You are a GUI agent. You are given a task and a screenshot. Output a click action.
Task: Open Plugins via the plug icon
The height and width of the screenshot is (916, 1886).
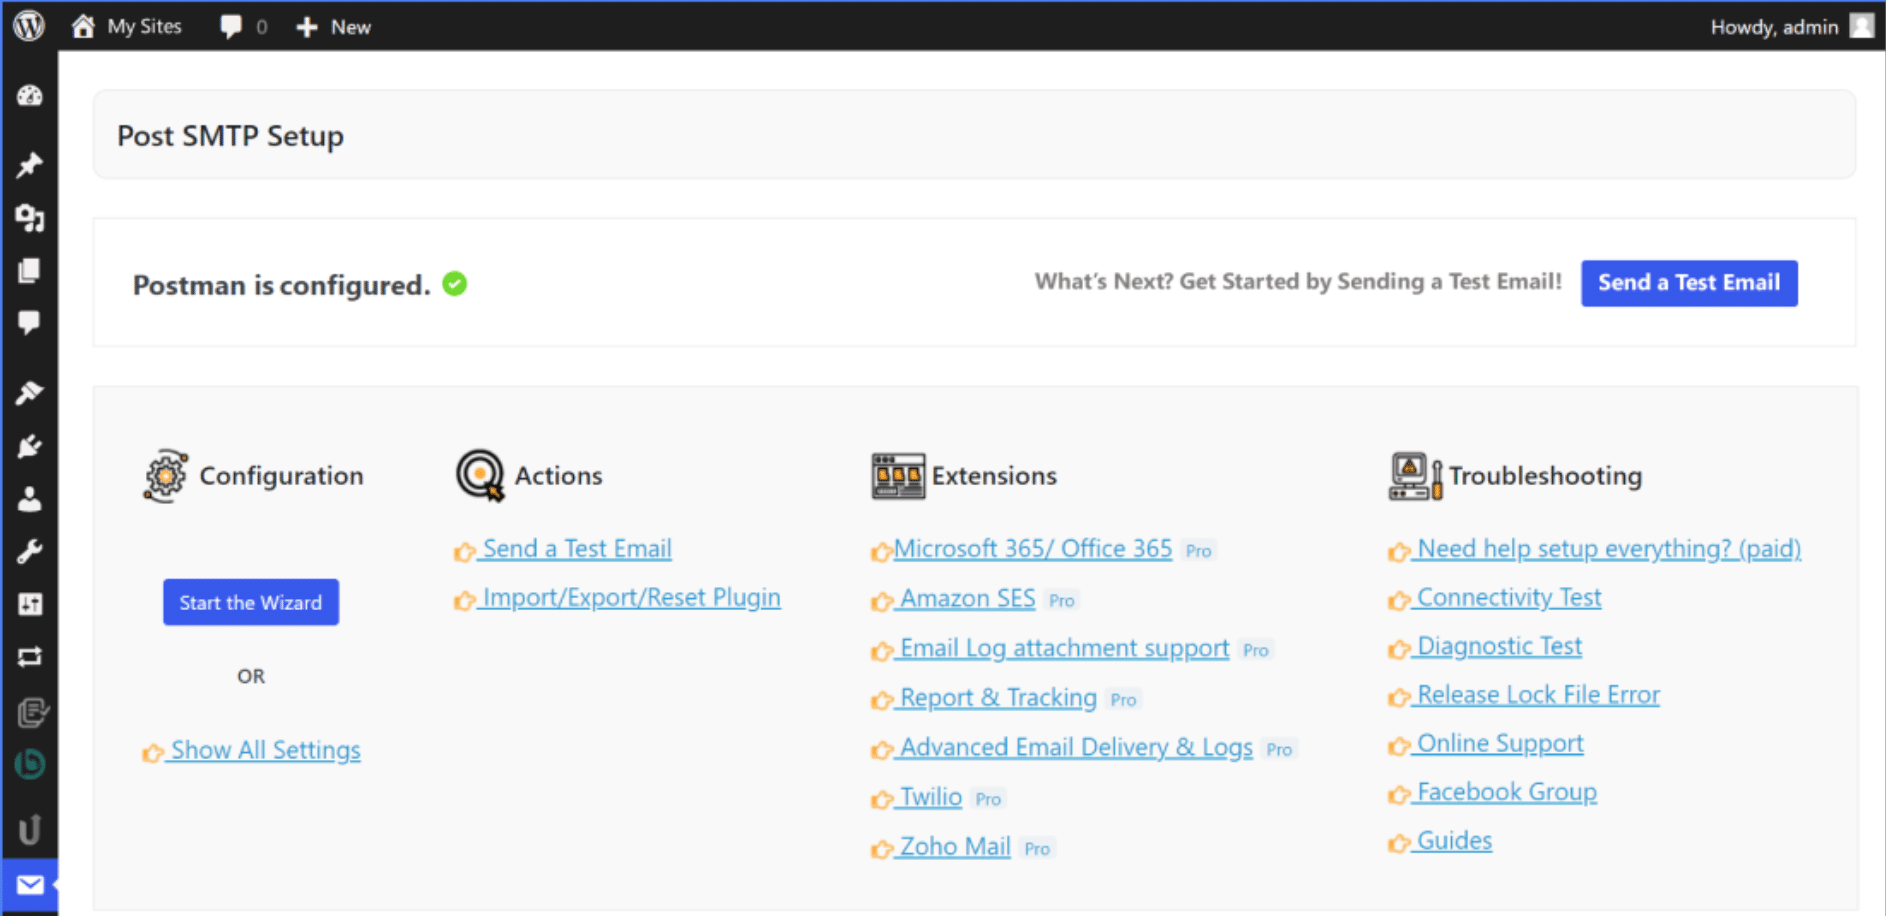click(30, 446)
